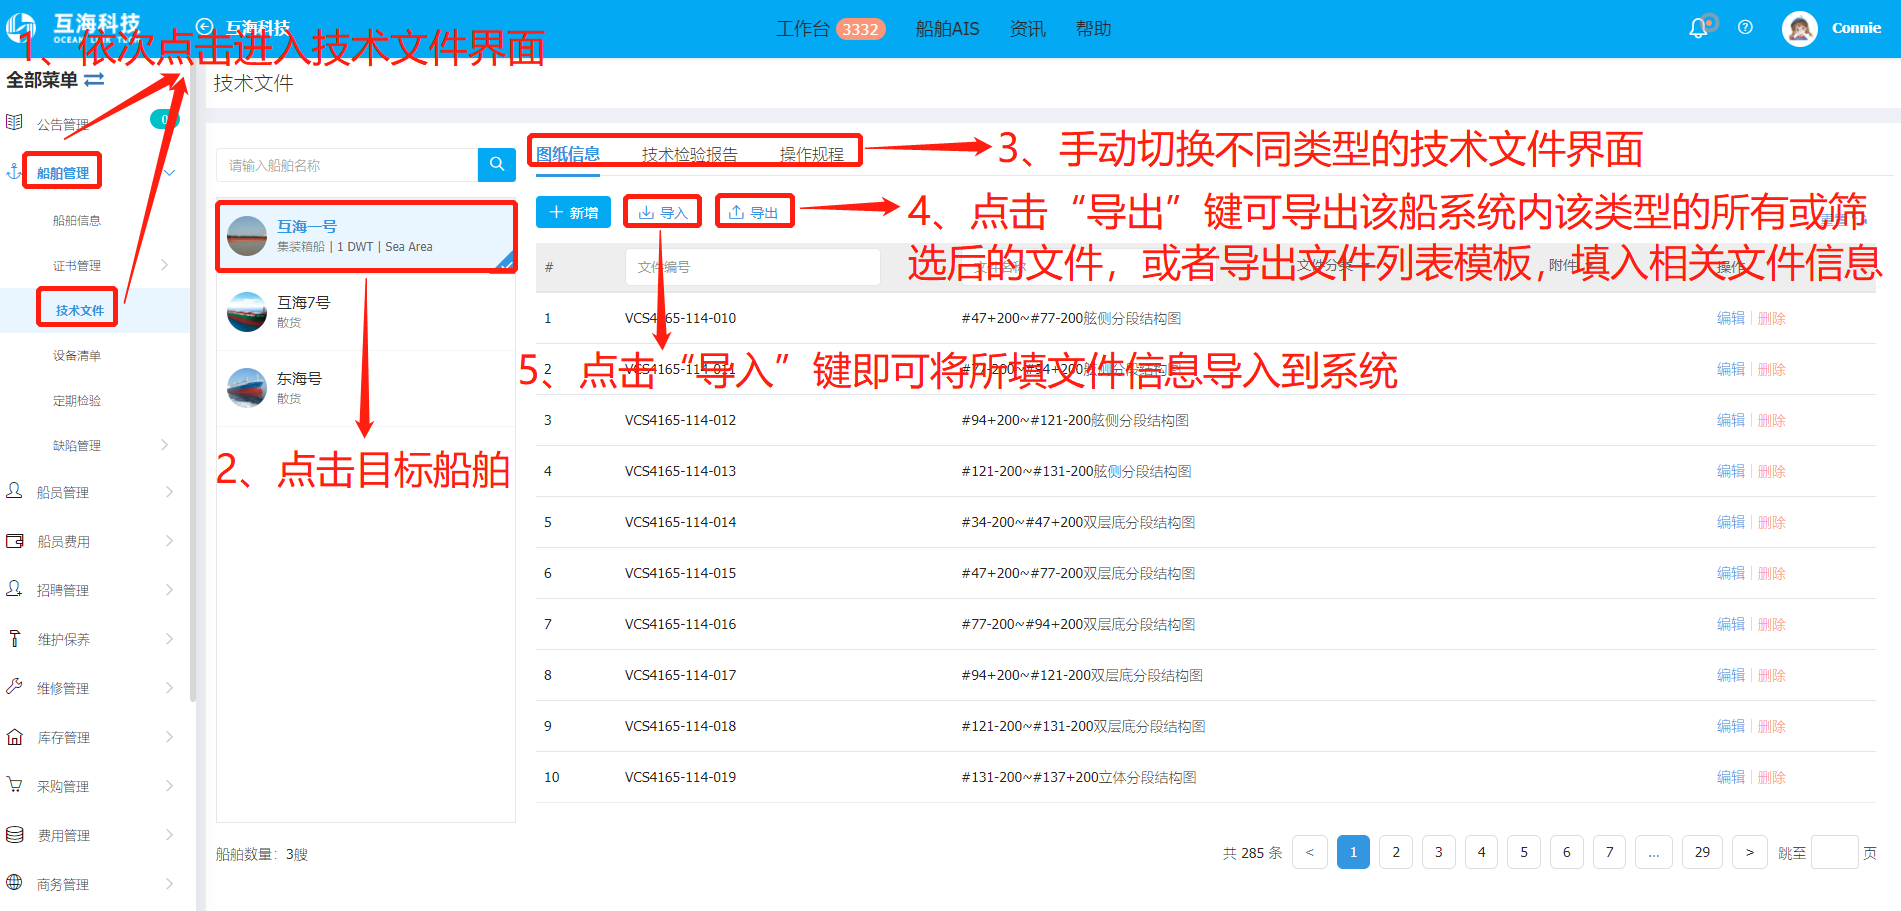1901x911 pixels.
Task: Click the menu toggle arrows beside 全部菜单
Action: click(94, 79)
